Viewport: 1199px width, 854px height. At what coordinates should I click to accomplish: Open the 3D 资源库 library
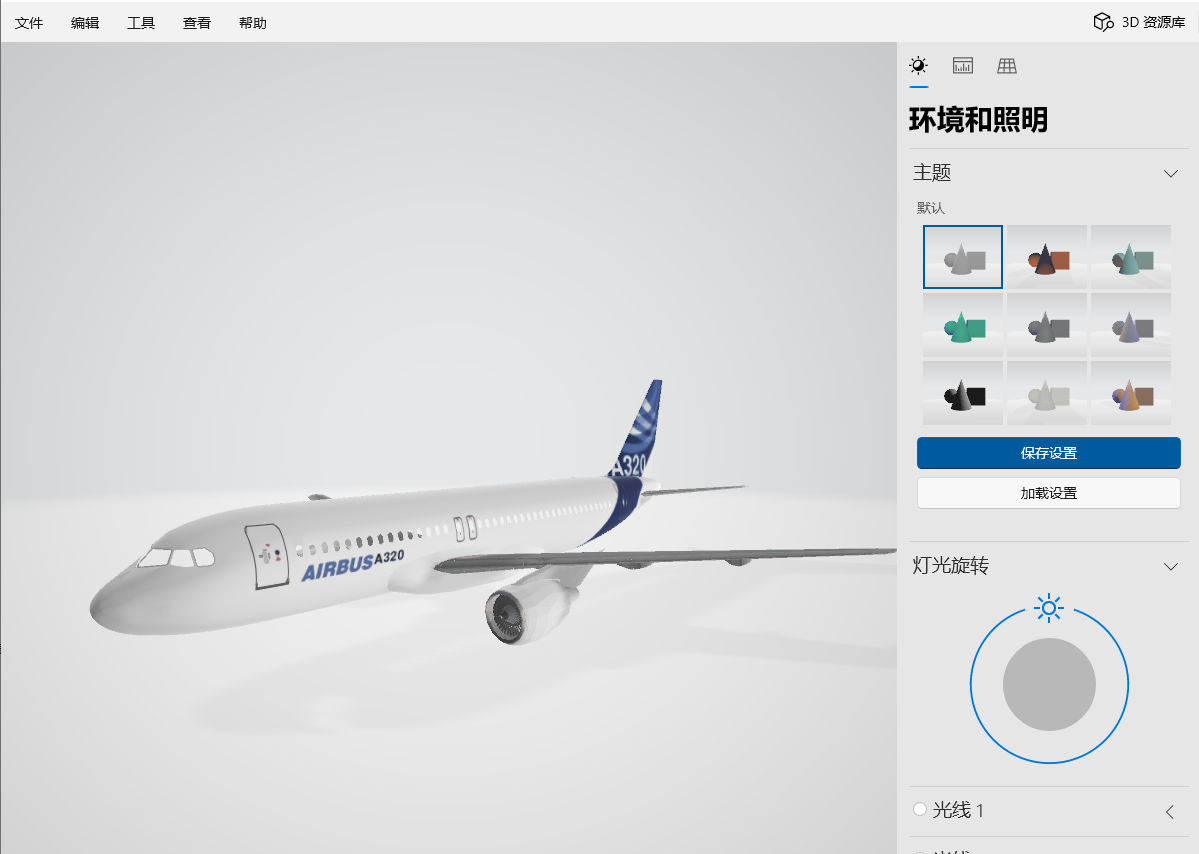(x=1139, y=22)
